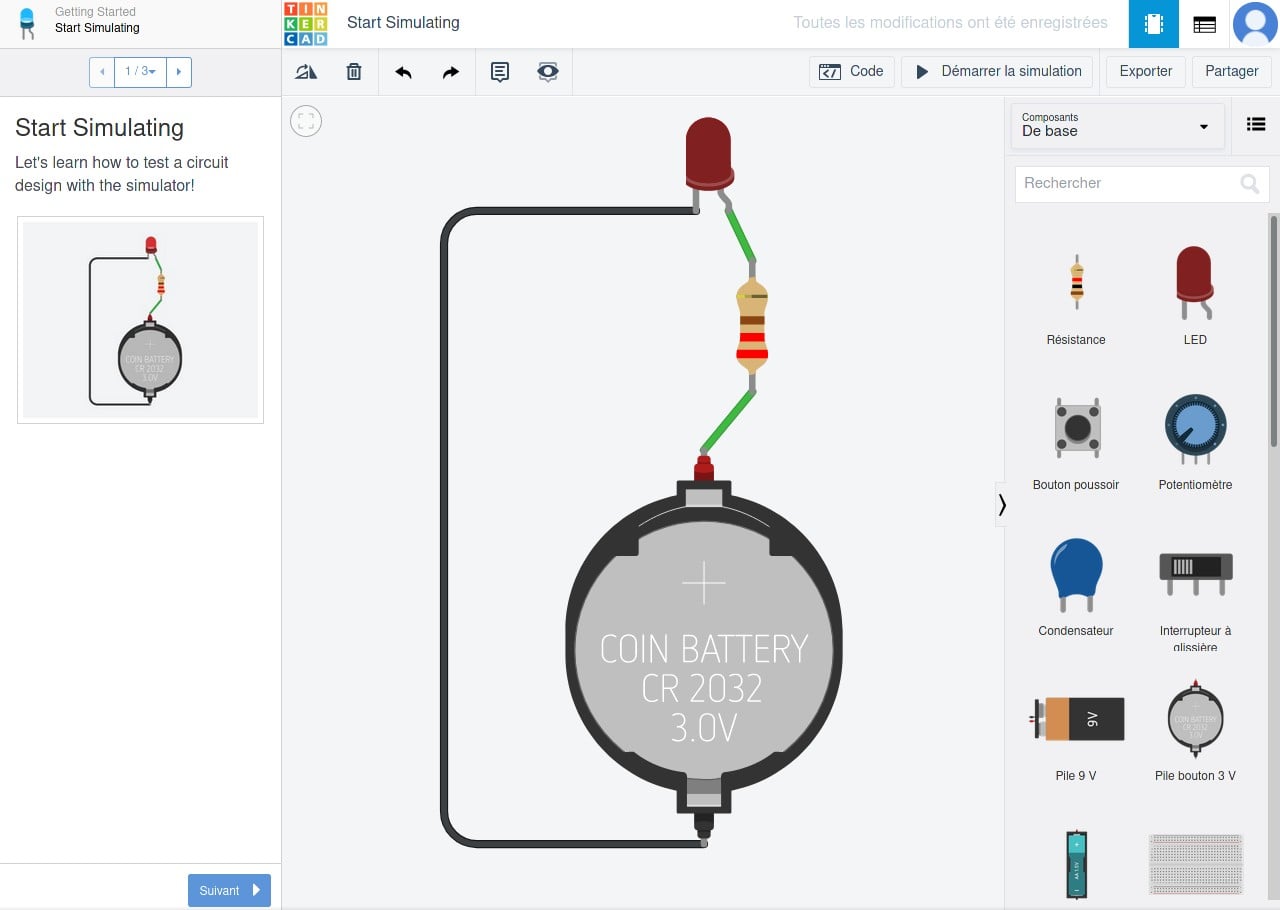Click the Rechercher search field
The height and width of the screenshot is (910, 1280).
pos(1127,184)
